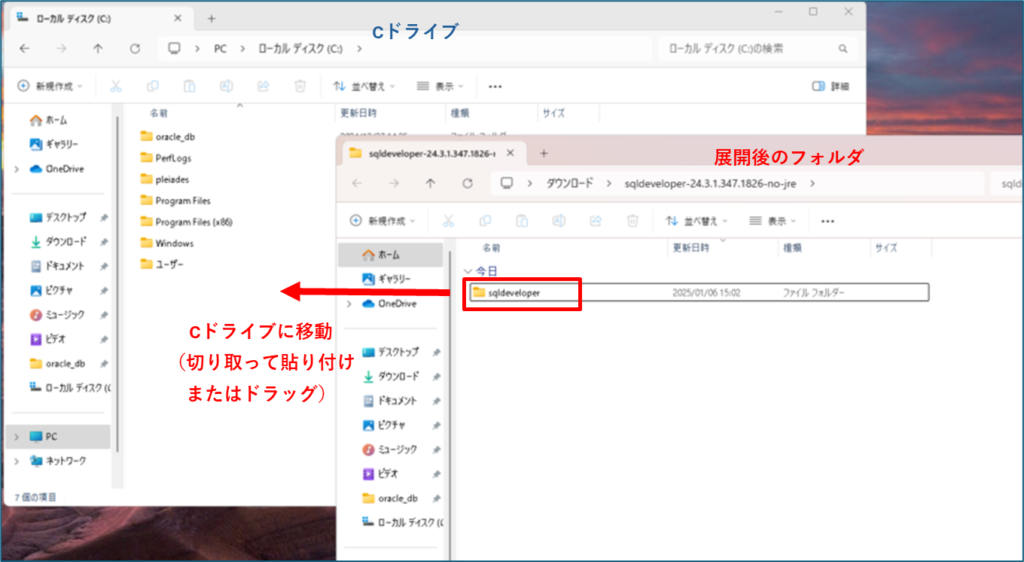Open the 表示 view dropdown in the C drive window

point(441,86)
